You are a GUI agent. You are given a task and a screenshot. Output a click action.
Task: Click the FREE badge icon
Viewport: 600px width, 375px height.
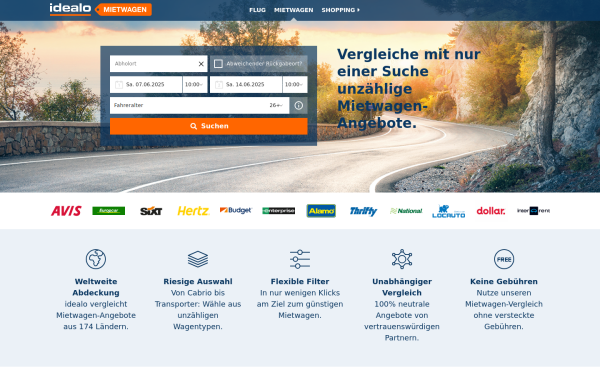[504, 259]
